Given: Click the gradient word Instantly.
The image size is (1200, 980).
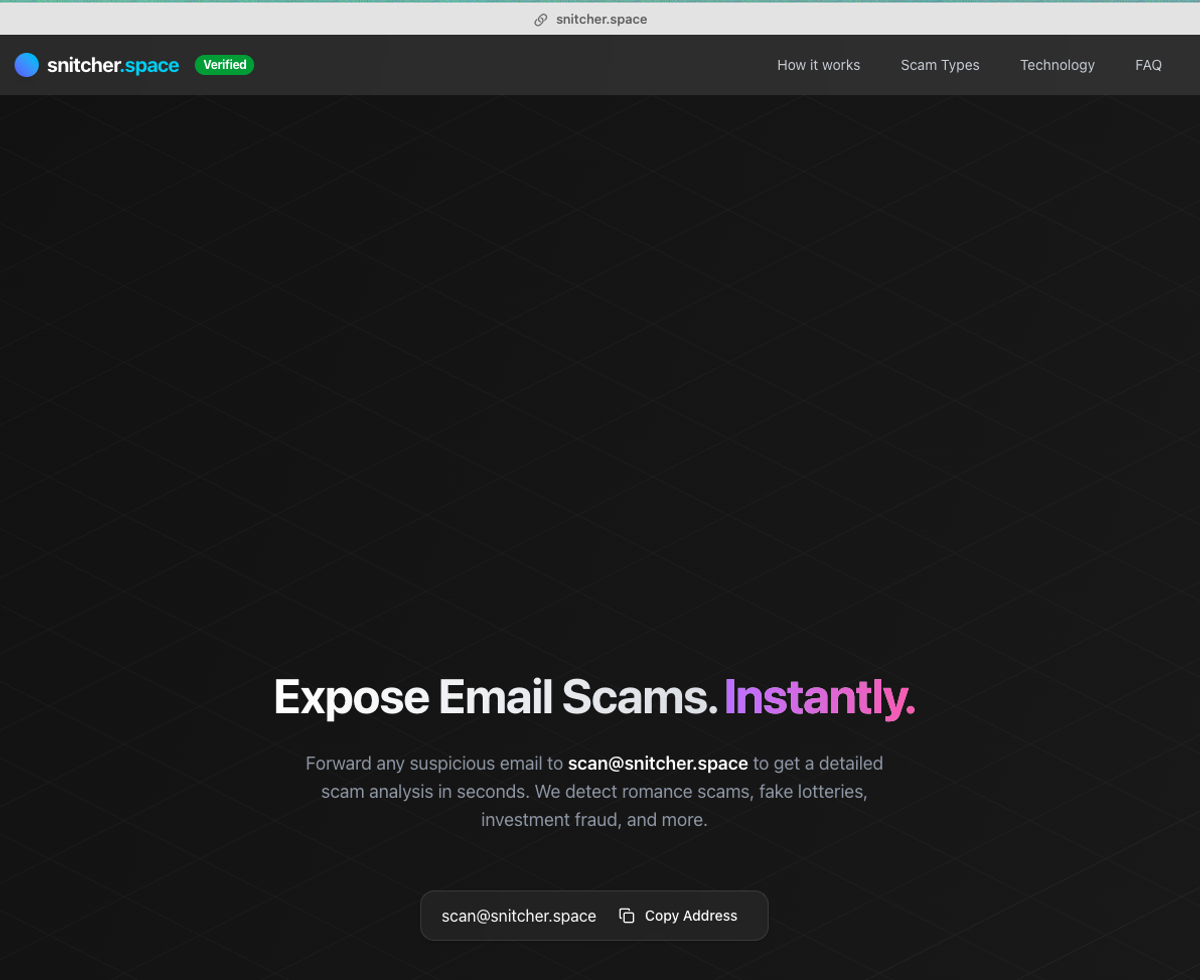Looking at the screenshot, I should 819,697.
